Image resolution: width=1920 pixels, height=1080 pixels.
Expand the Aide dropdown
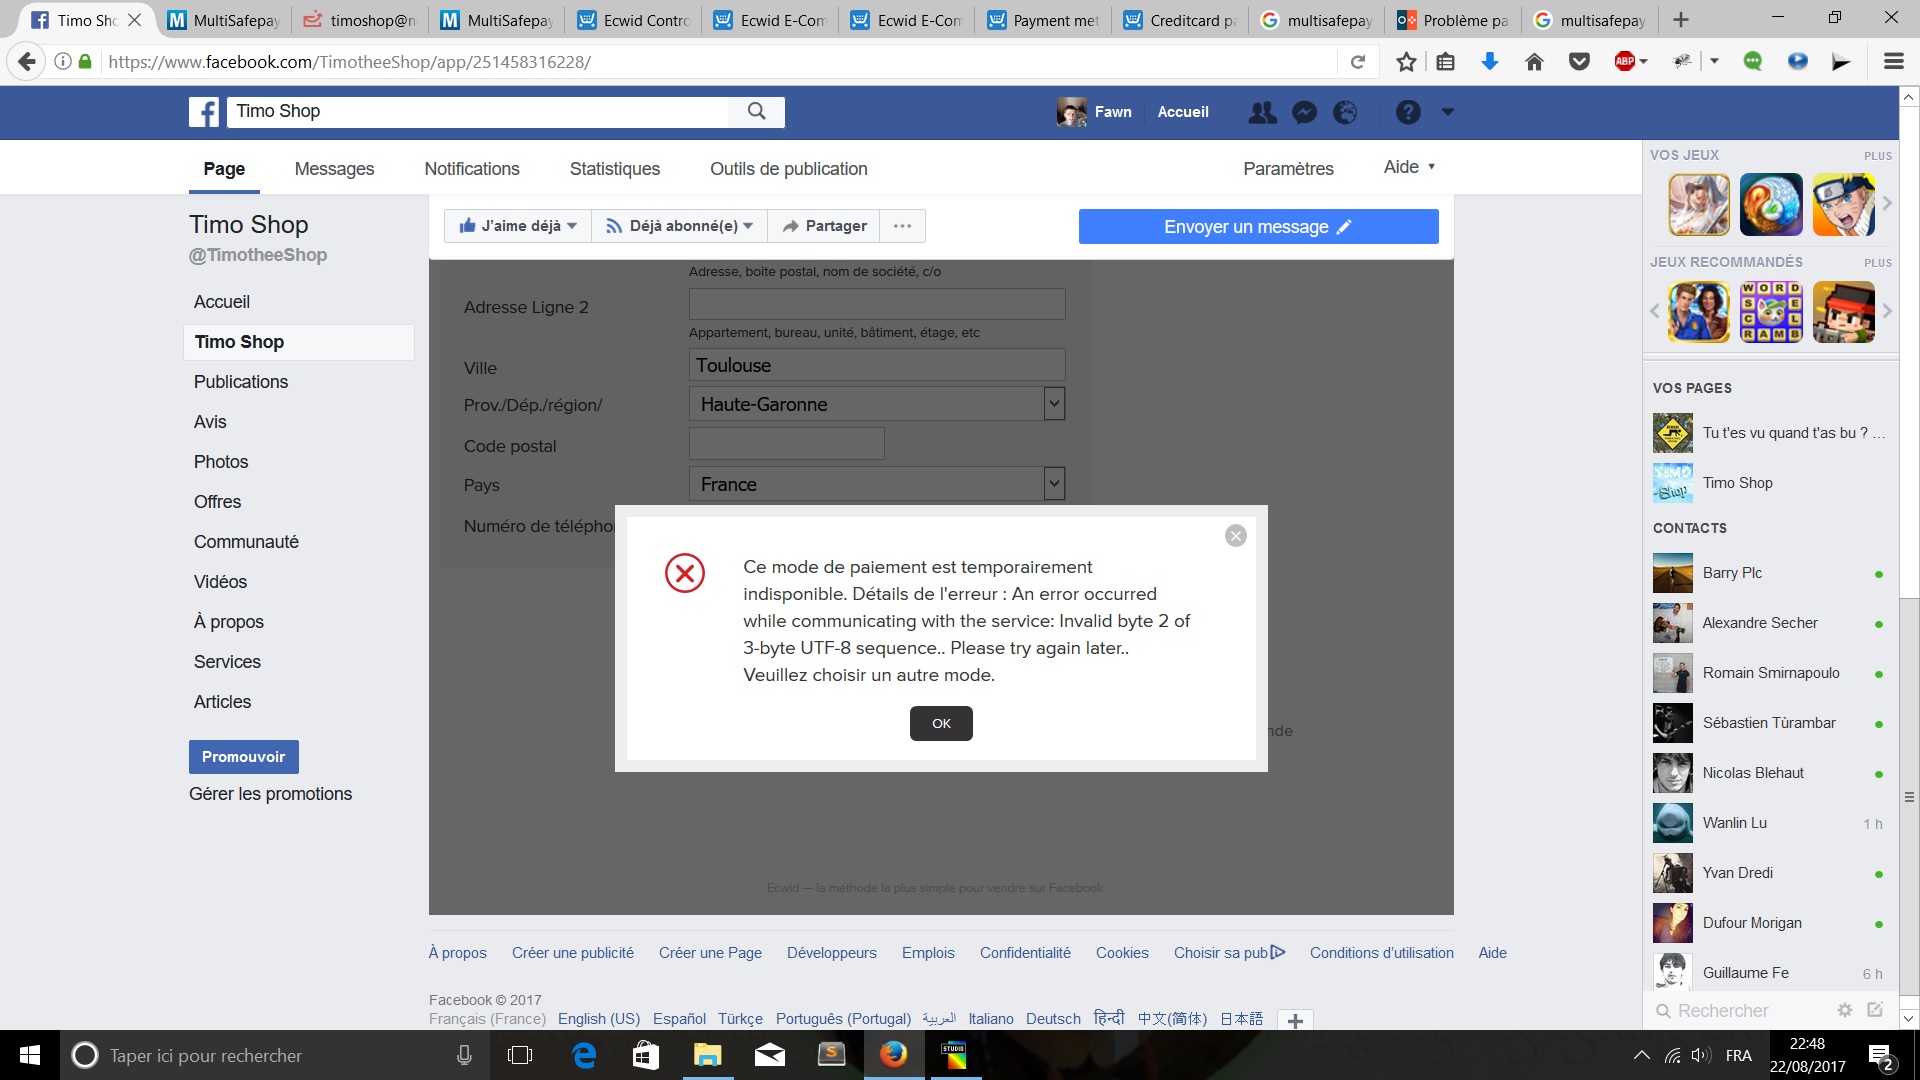point(1409,167)
